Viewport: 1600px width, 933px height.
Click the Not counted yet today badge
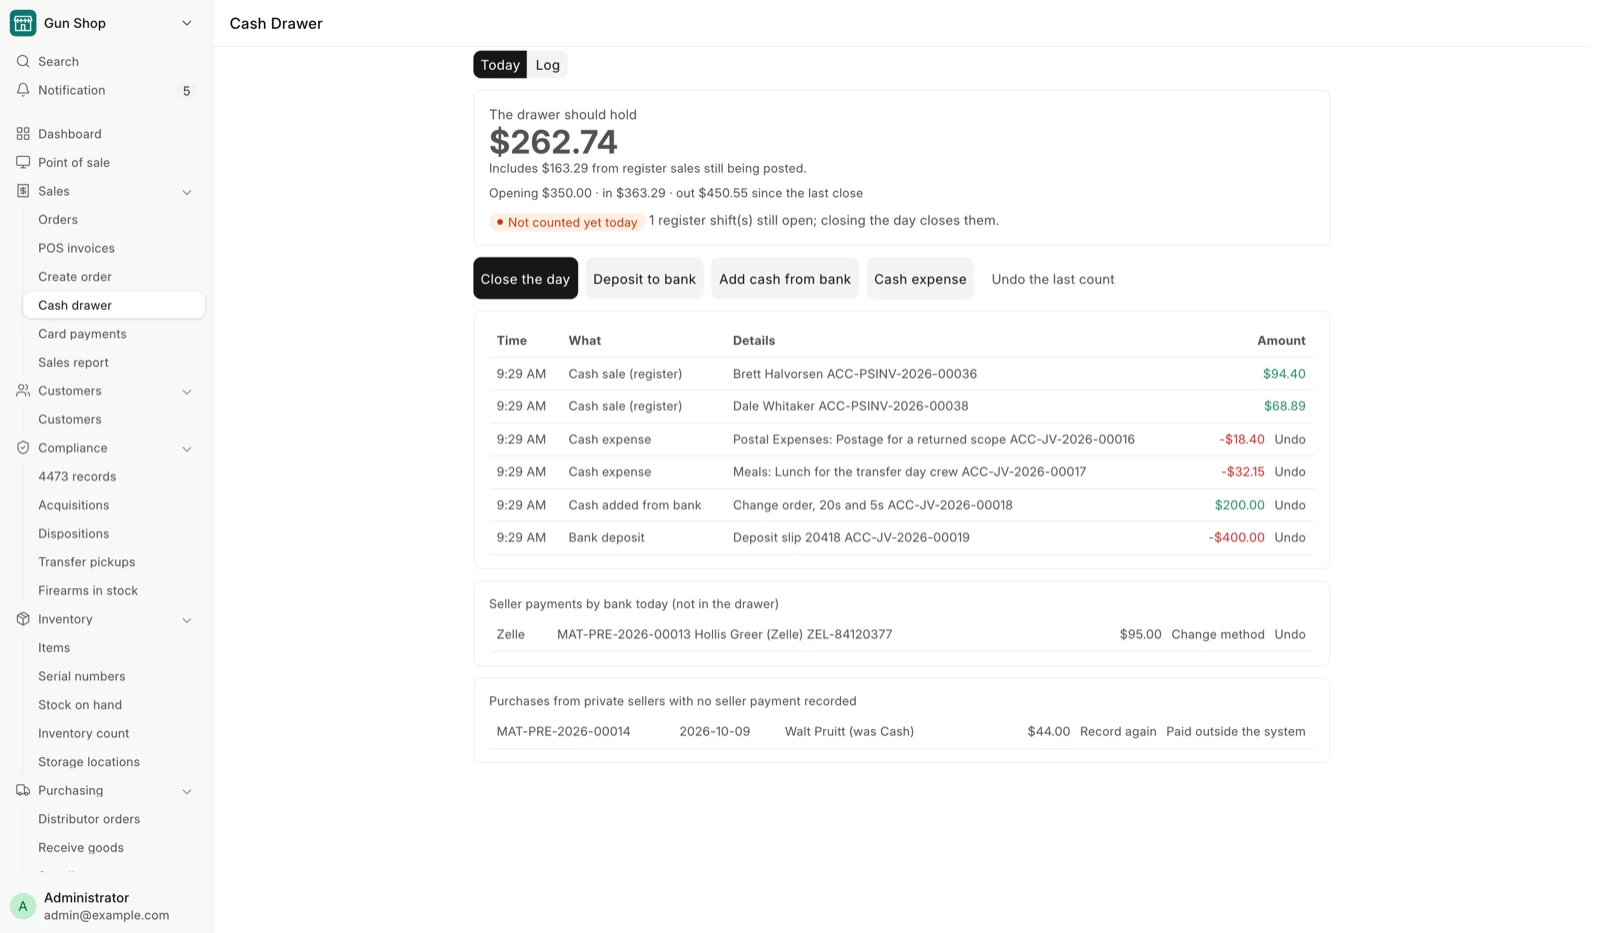566,222
